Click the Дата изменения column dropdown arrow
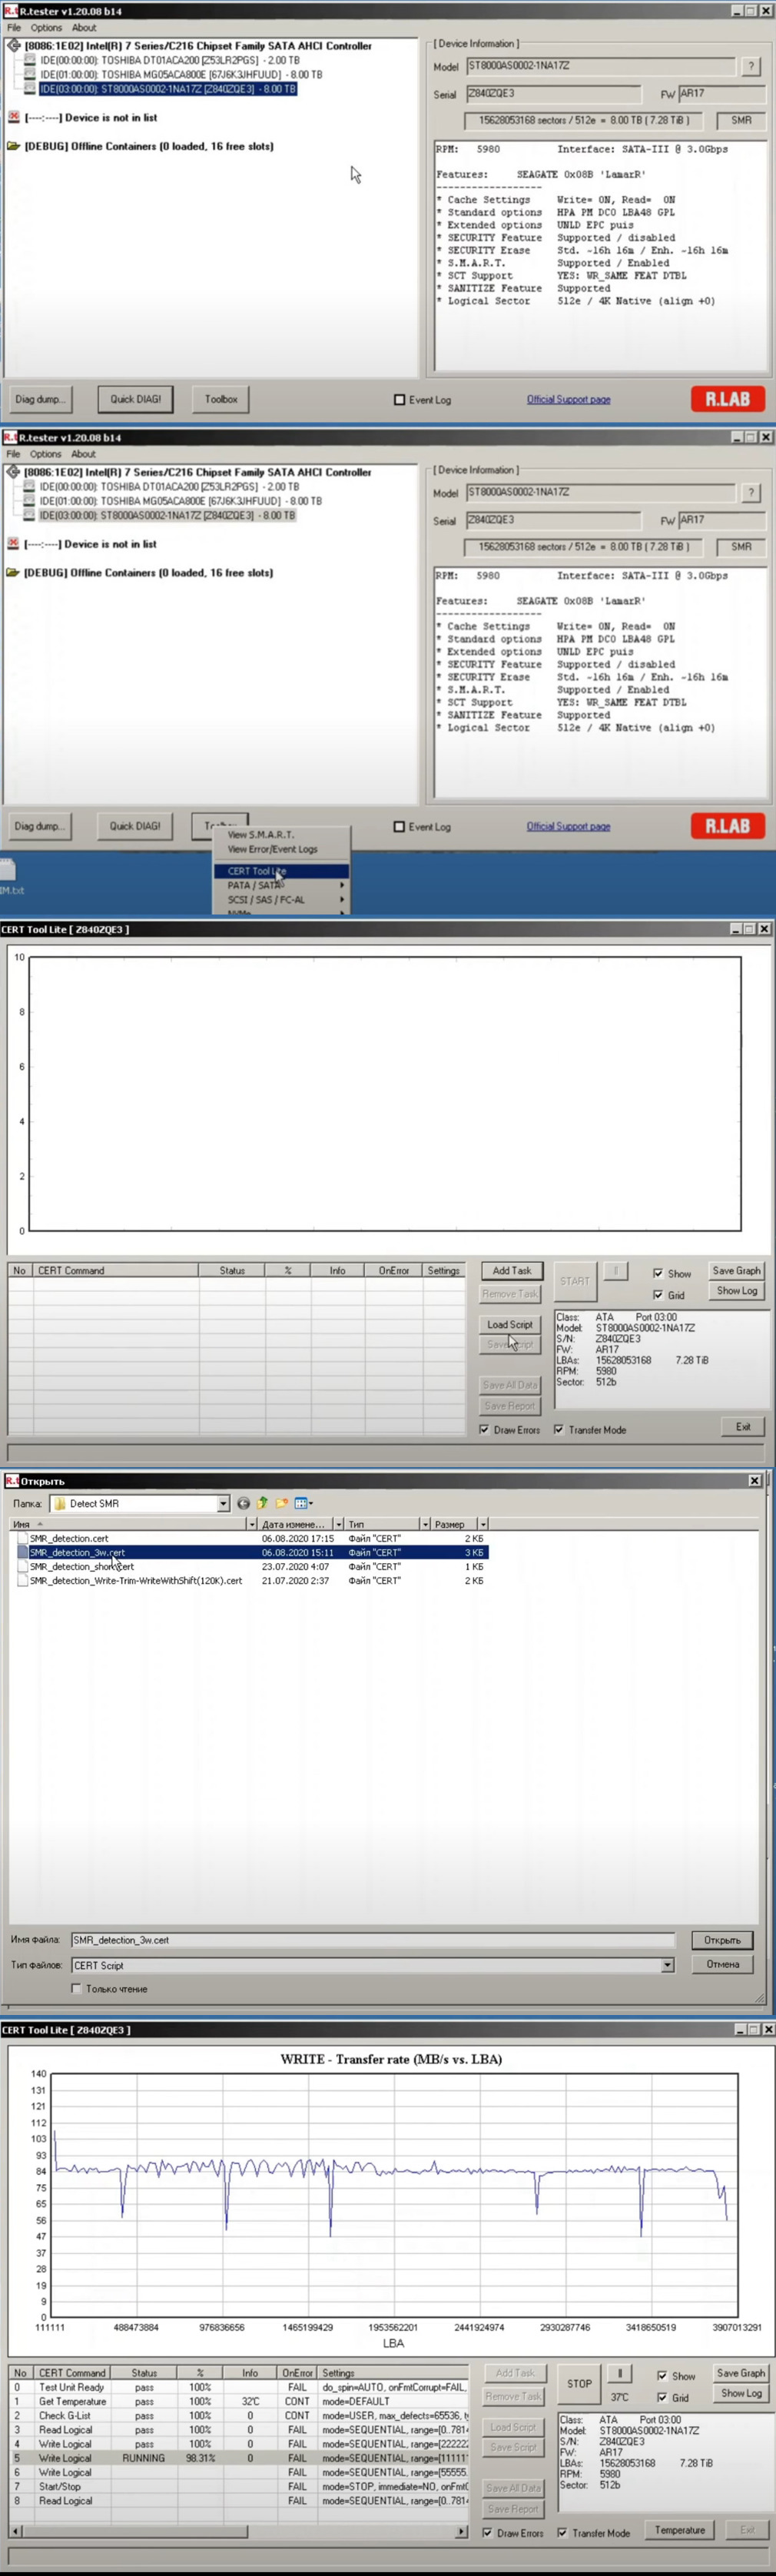This screenshot has width=776, height=2576. (x=338, y=1524)
